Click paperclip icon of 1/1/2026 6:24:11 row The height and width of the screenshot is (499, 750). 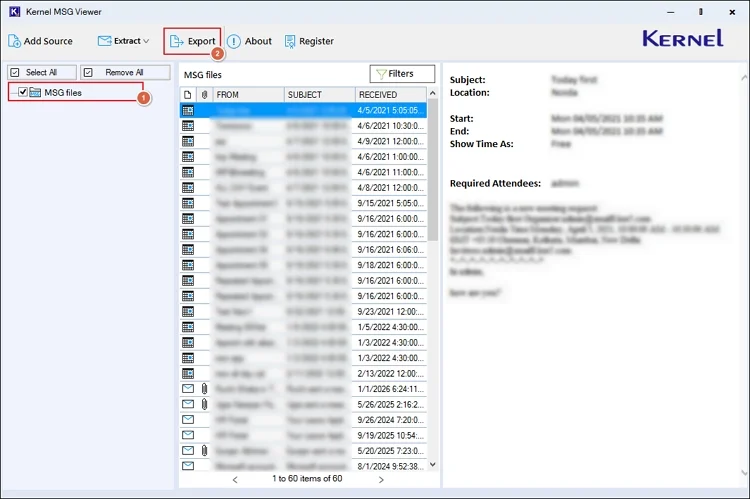pos(204,388)
